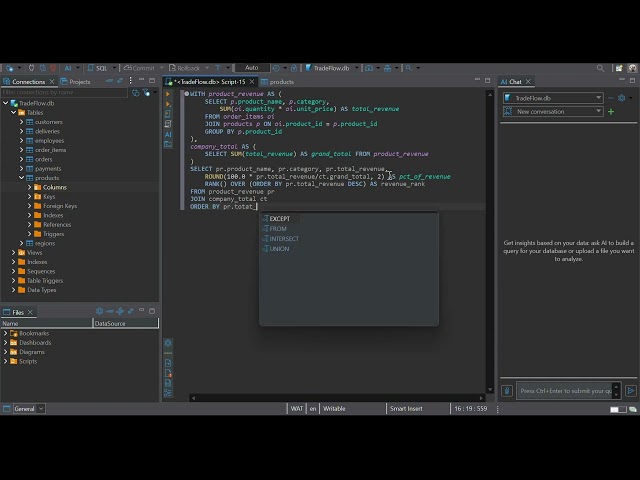Screen dimensions: 640x480
Task: Expand the customers table node
Action: (x=21, y=122)
